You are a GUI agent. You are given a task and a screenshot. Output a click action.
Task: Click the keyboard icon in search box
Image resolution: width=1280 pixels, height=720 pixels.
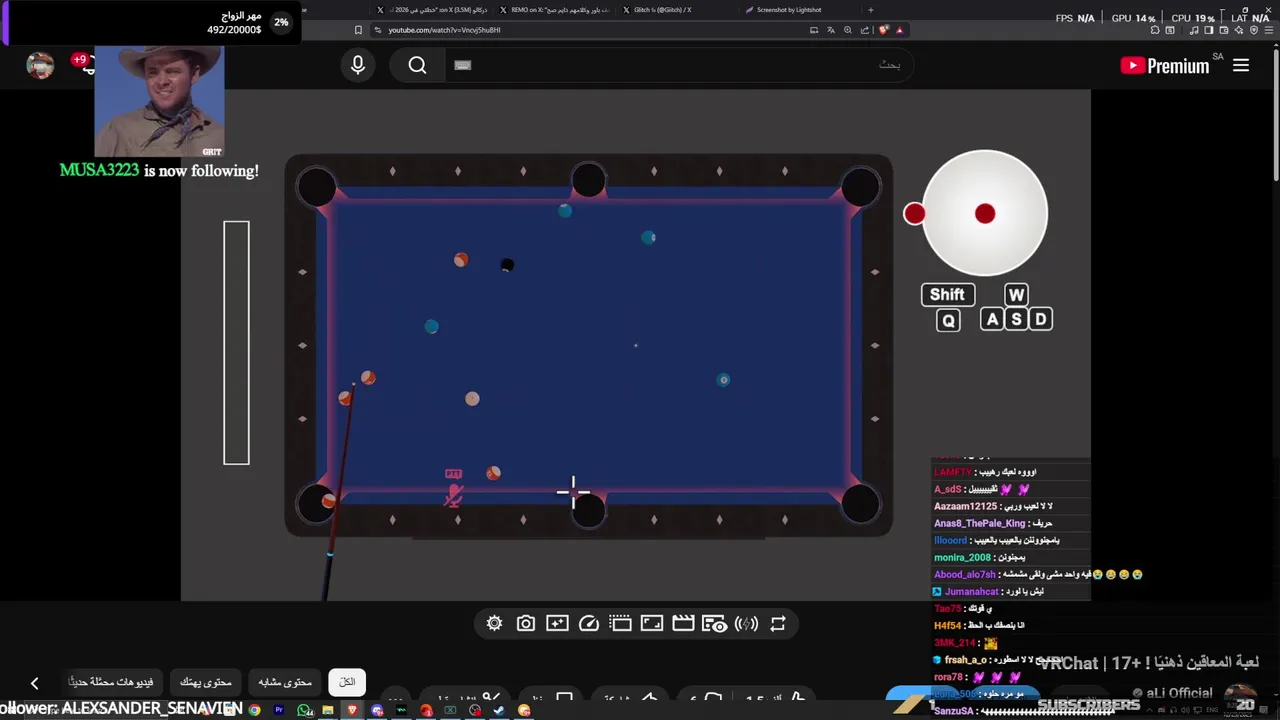pyautogui.click(x=462, y=65)
